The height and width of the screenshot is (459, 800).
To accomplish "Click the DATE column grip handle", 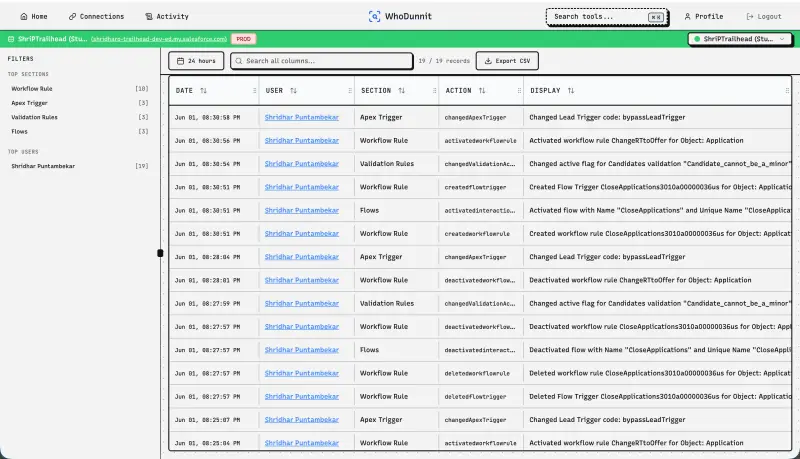I will 254,91.
